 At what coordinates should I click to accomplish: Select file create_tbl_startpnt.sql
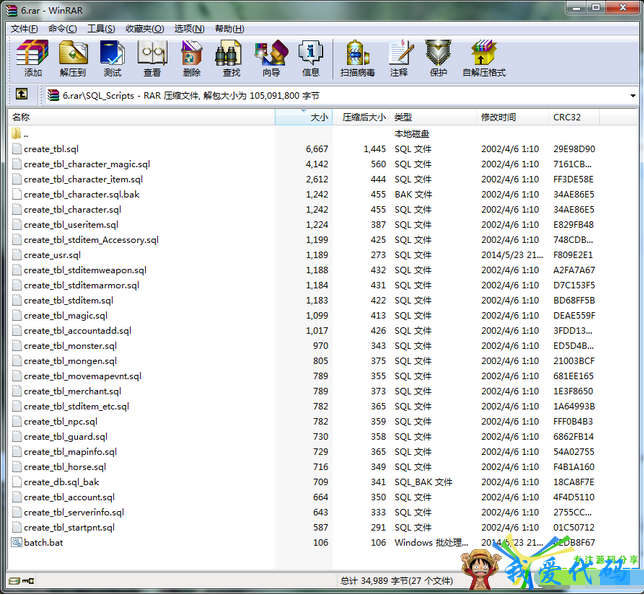pos(69,528)
